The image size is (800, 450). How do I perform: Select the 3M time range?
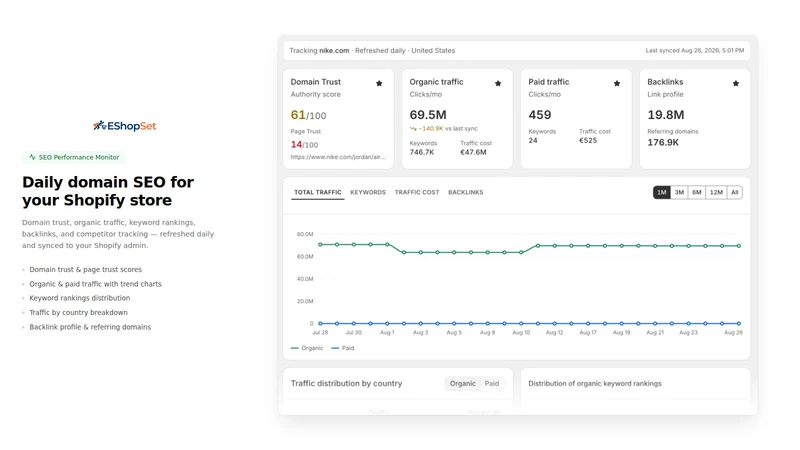click(679, 192)
